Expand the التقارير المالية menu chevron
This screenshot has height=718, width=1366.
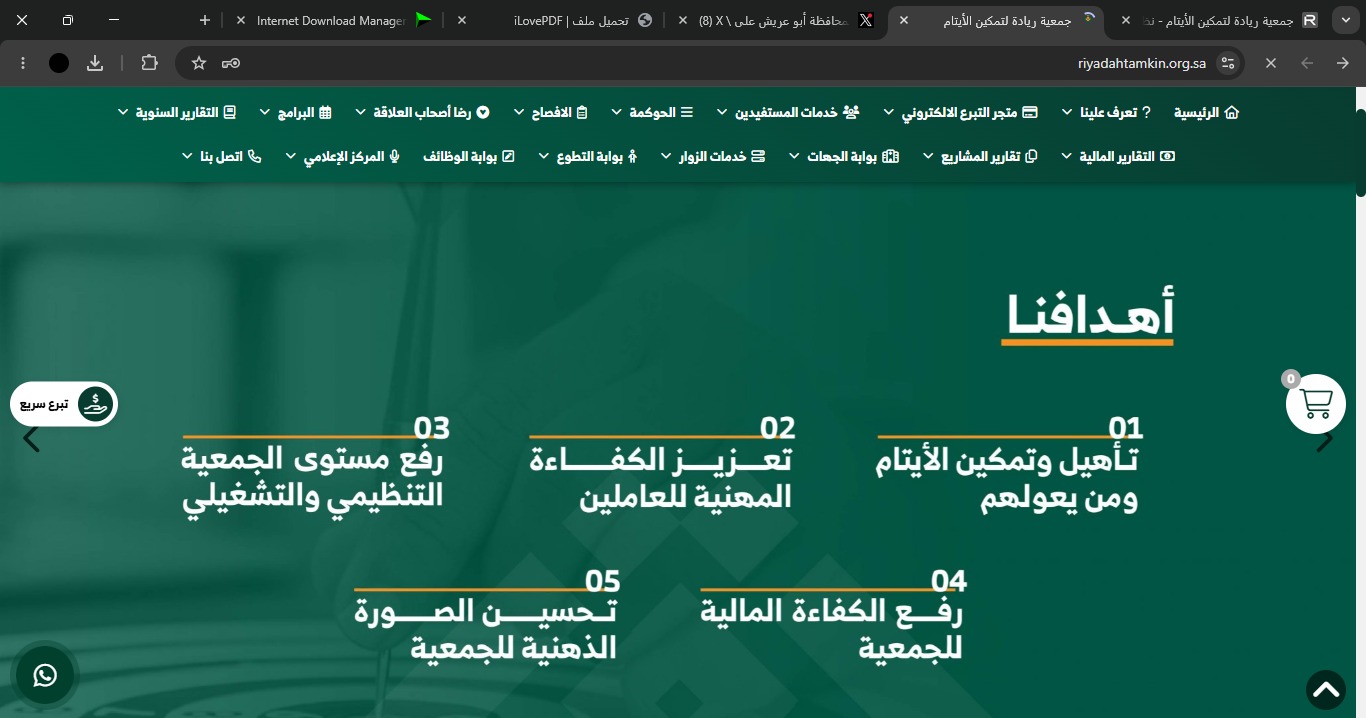tap(1066, 157)
